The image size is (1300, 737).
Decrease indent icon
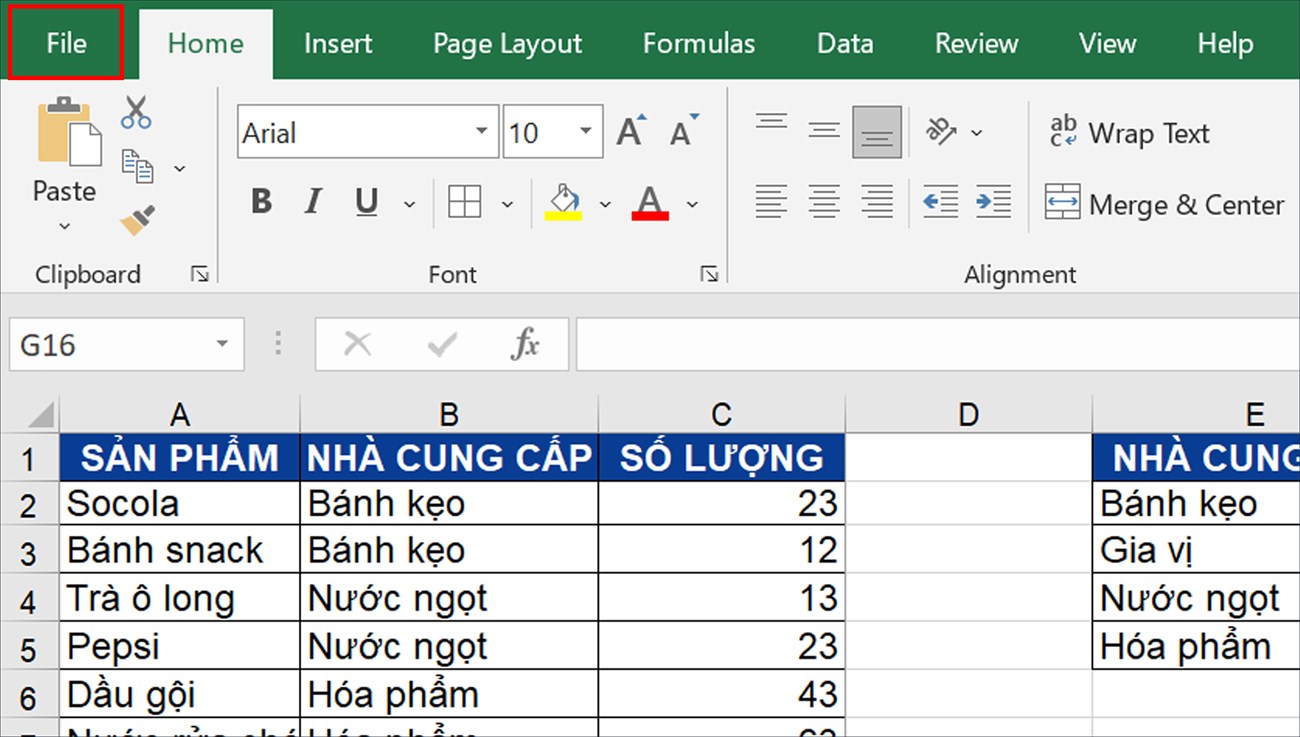(x=941, y=202)
